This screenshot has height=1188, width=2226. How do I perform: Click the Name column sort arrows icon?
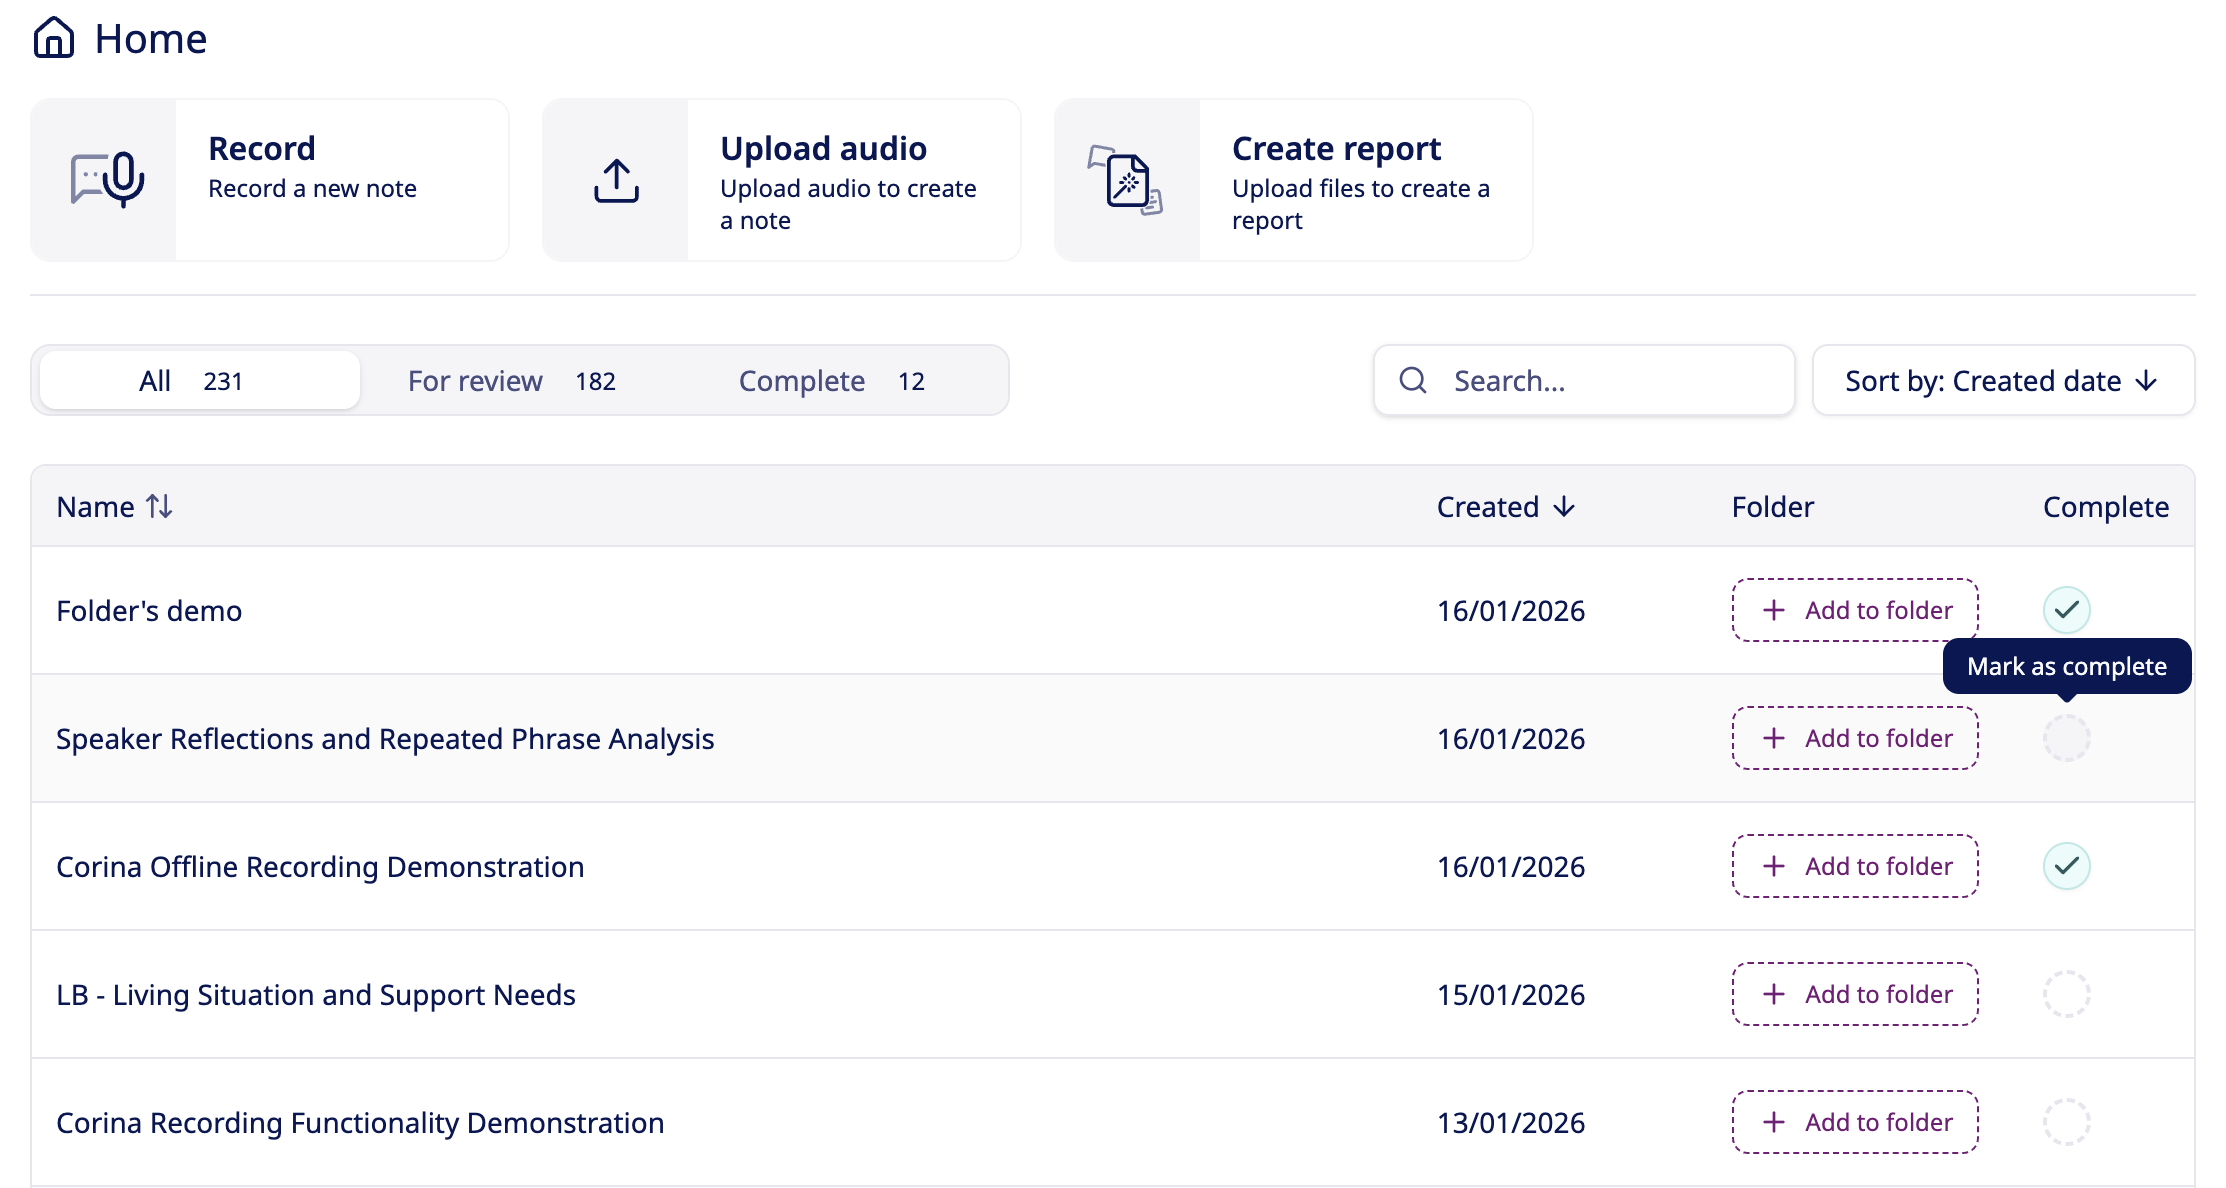point(160,506)
